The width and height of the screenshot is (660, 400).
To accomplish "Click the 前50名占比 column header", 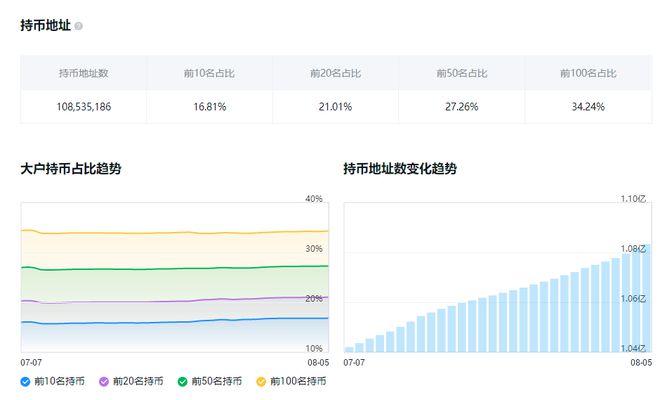I will [x=461, y=73].
